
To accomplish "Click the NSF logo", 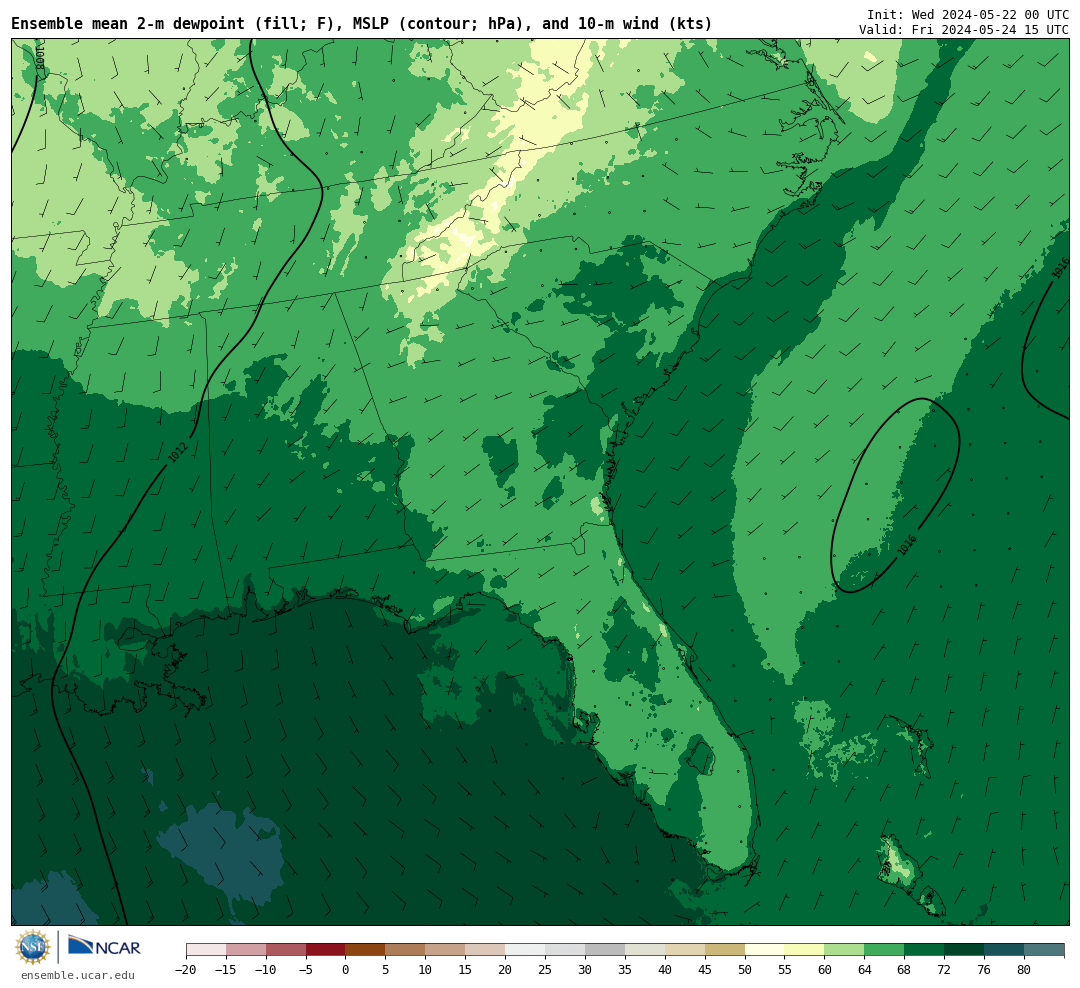I will (33, 947).
